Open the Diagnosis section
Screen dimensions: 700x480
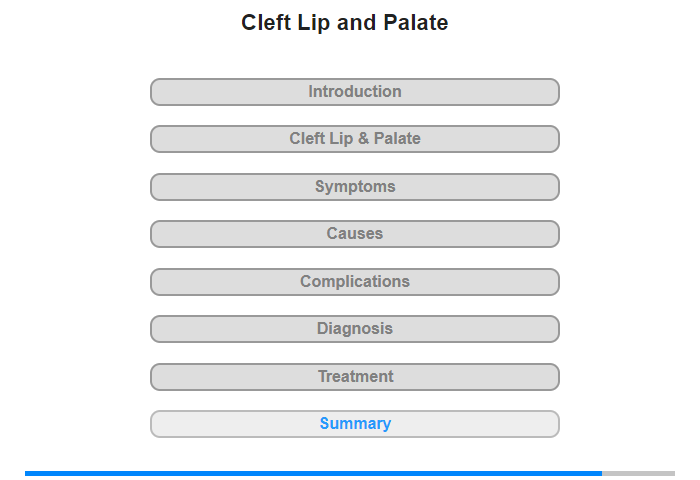coord(355,329)
